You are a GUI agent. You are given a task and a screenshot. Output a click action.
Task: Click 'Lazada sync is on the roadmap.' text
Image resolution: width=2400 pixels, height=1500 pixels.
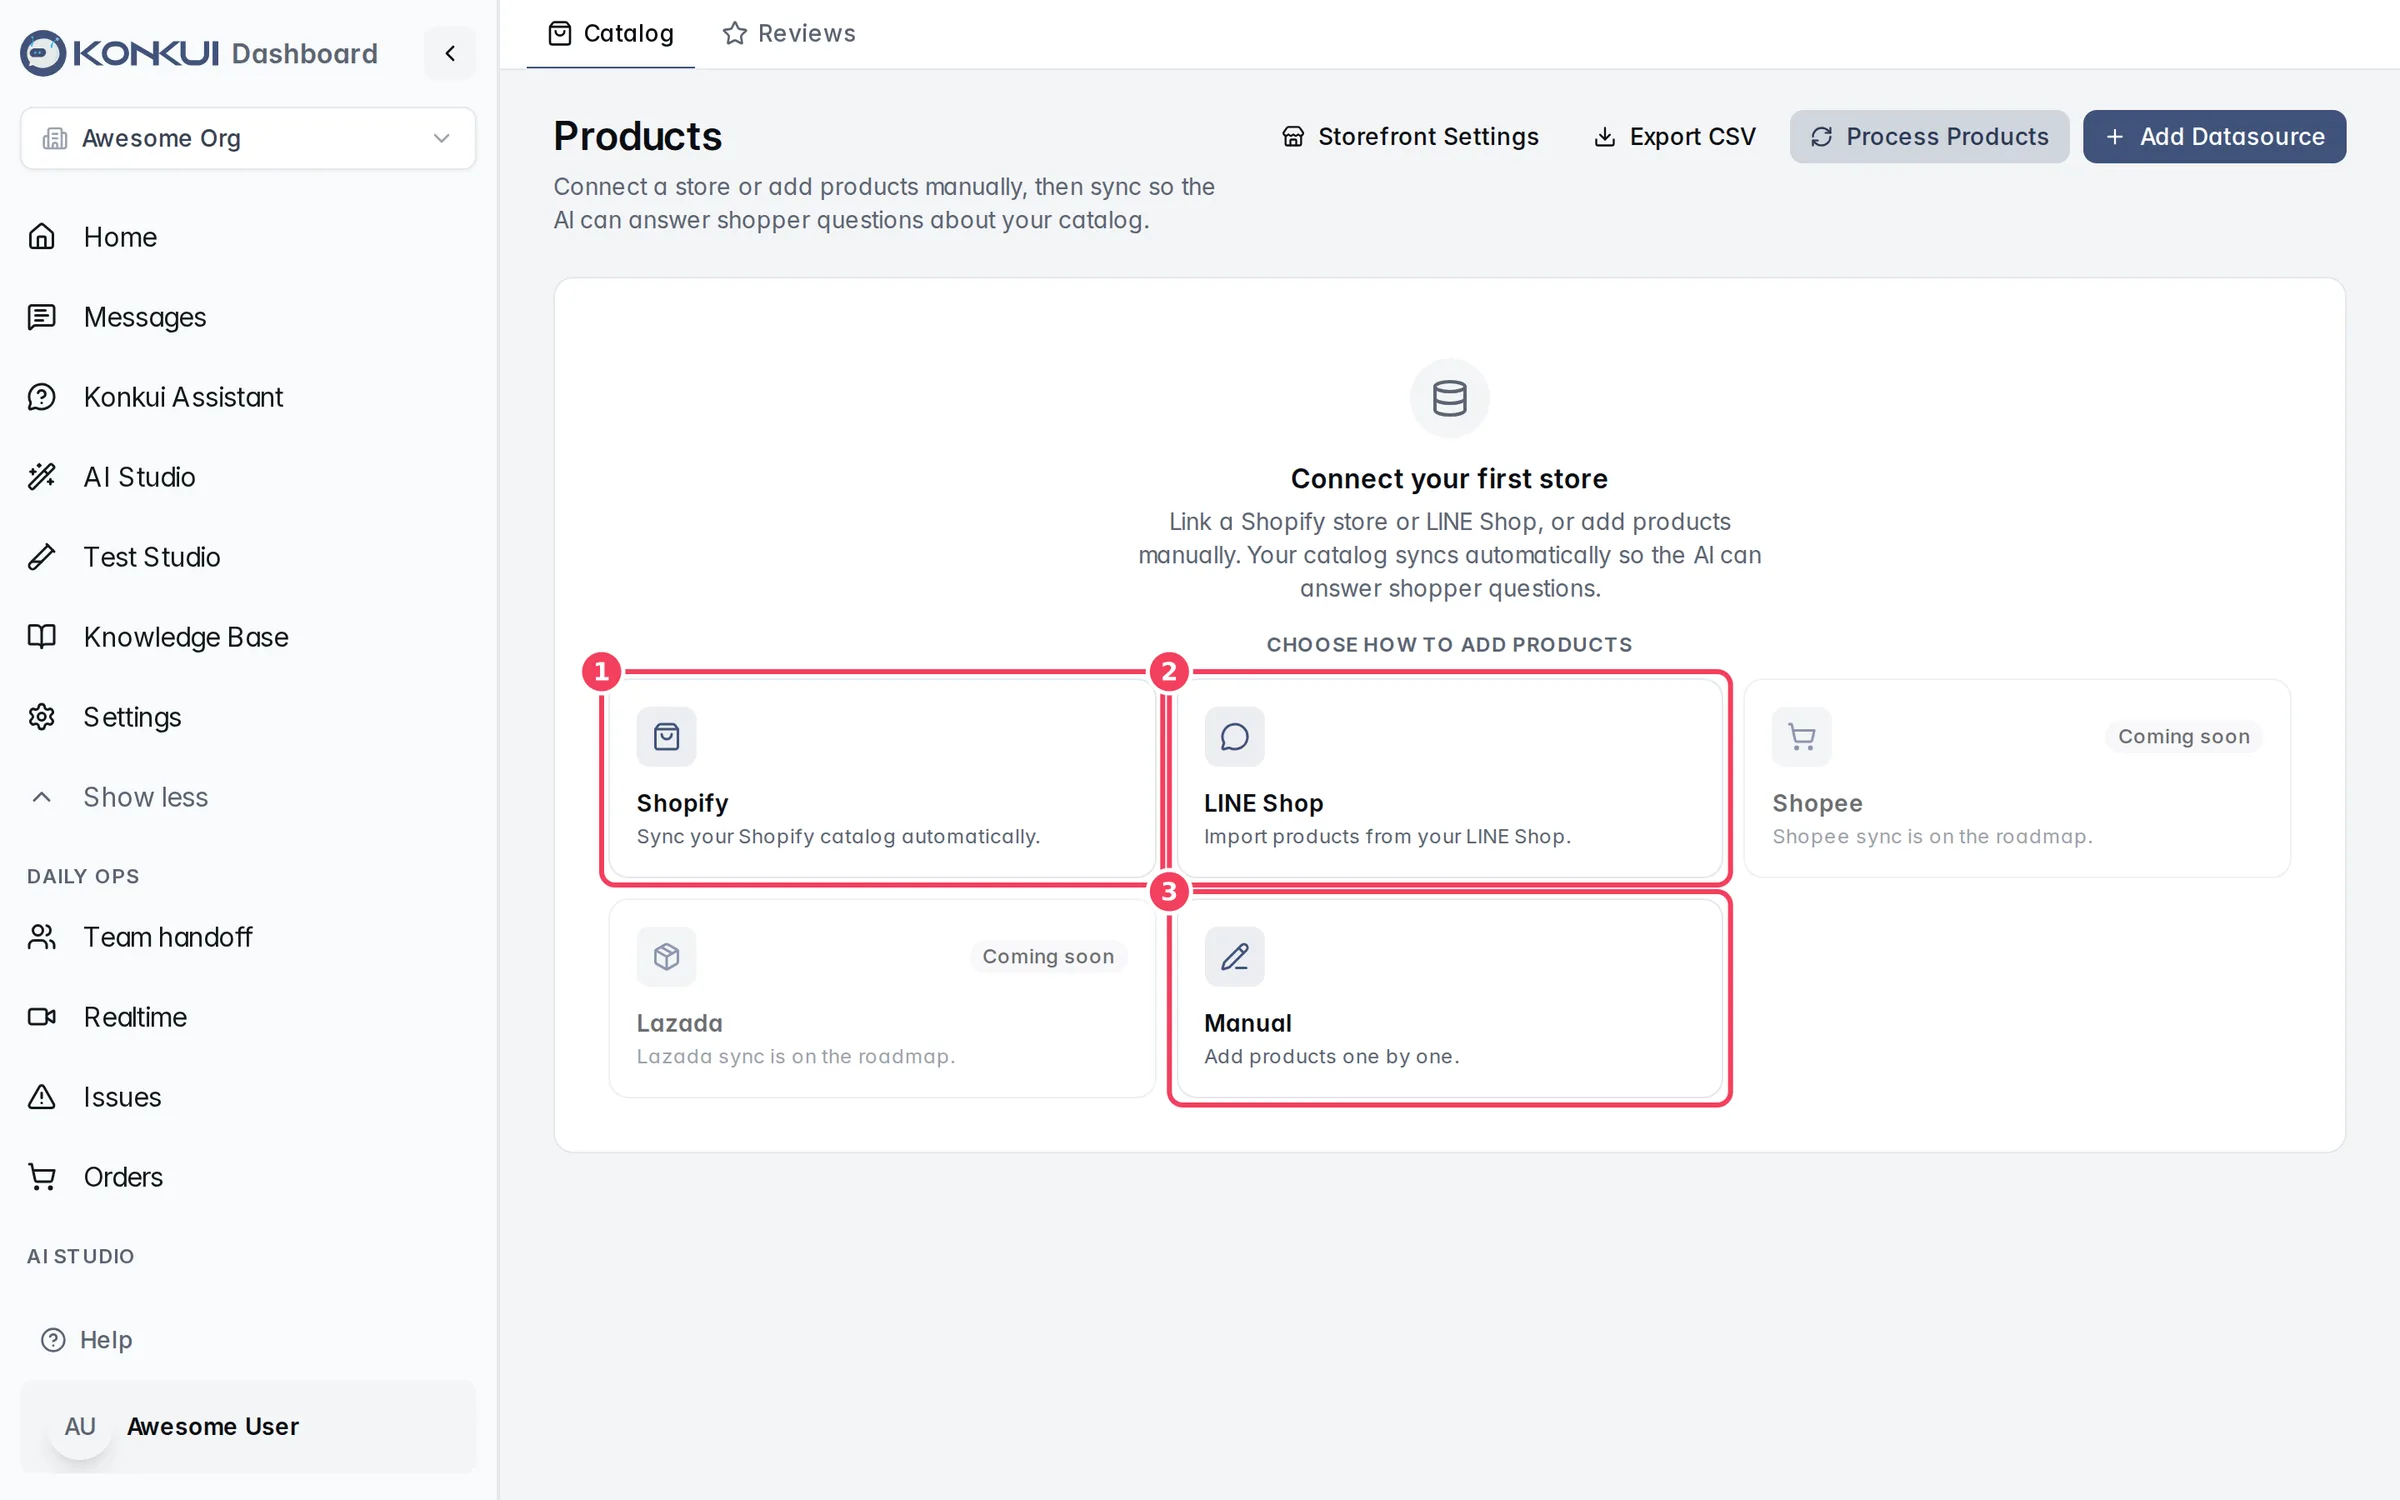(796, 1057)
